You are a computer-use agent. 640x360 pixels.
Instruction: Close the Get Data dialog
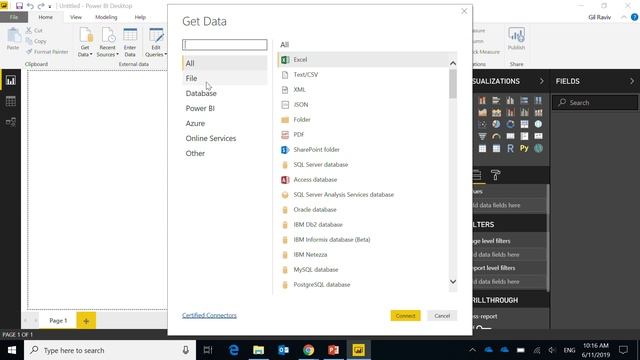(464, 11)
